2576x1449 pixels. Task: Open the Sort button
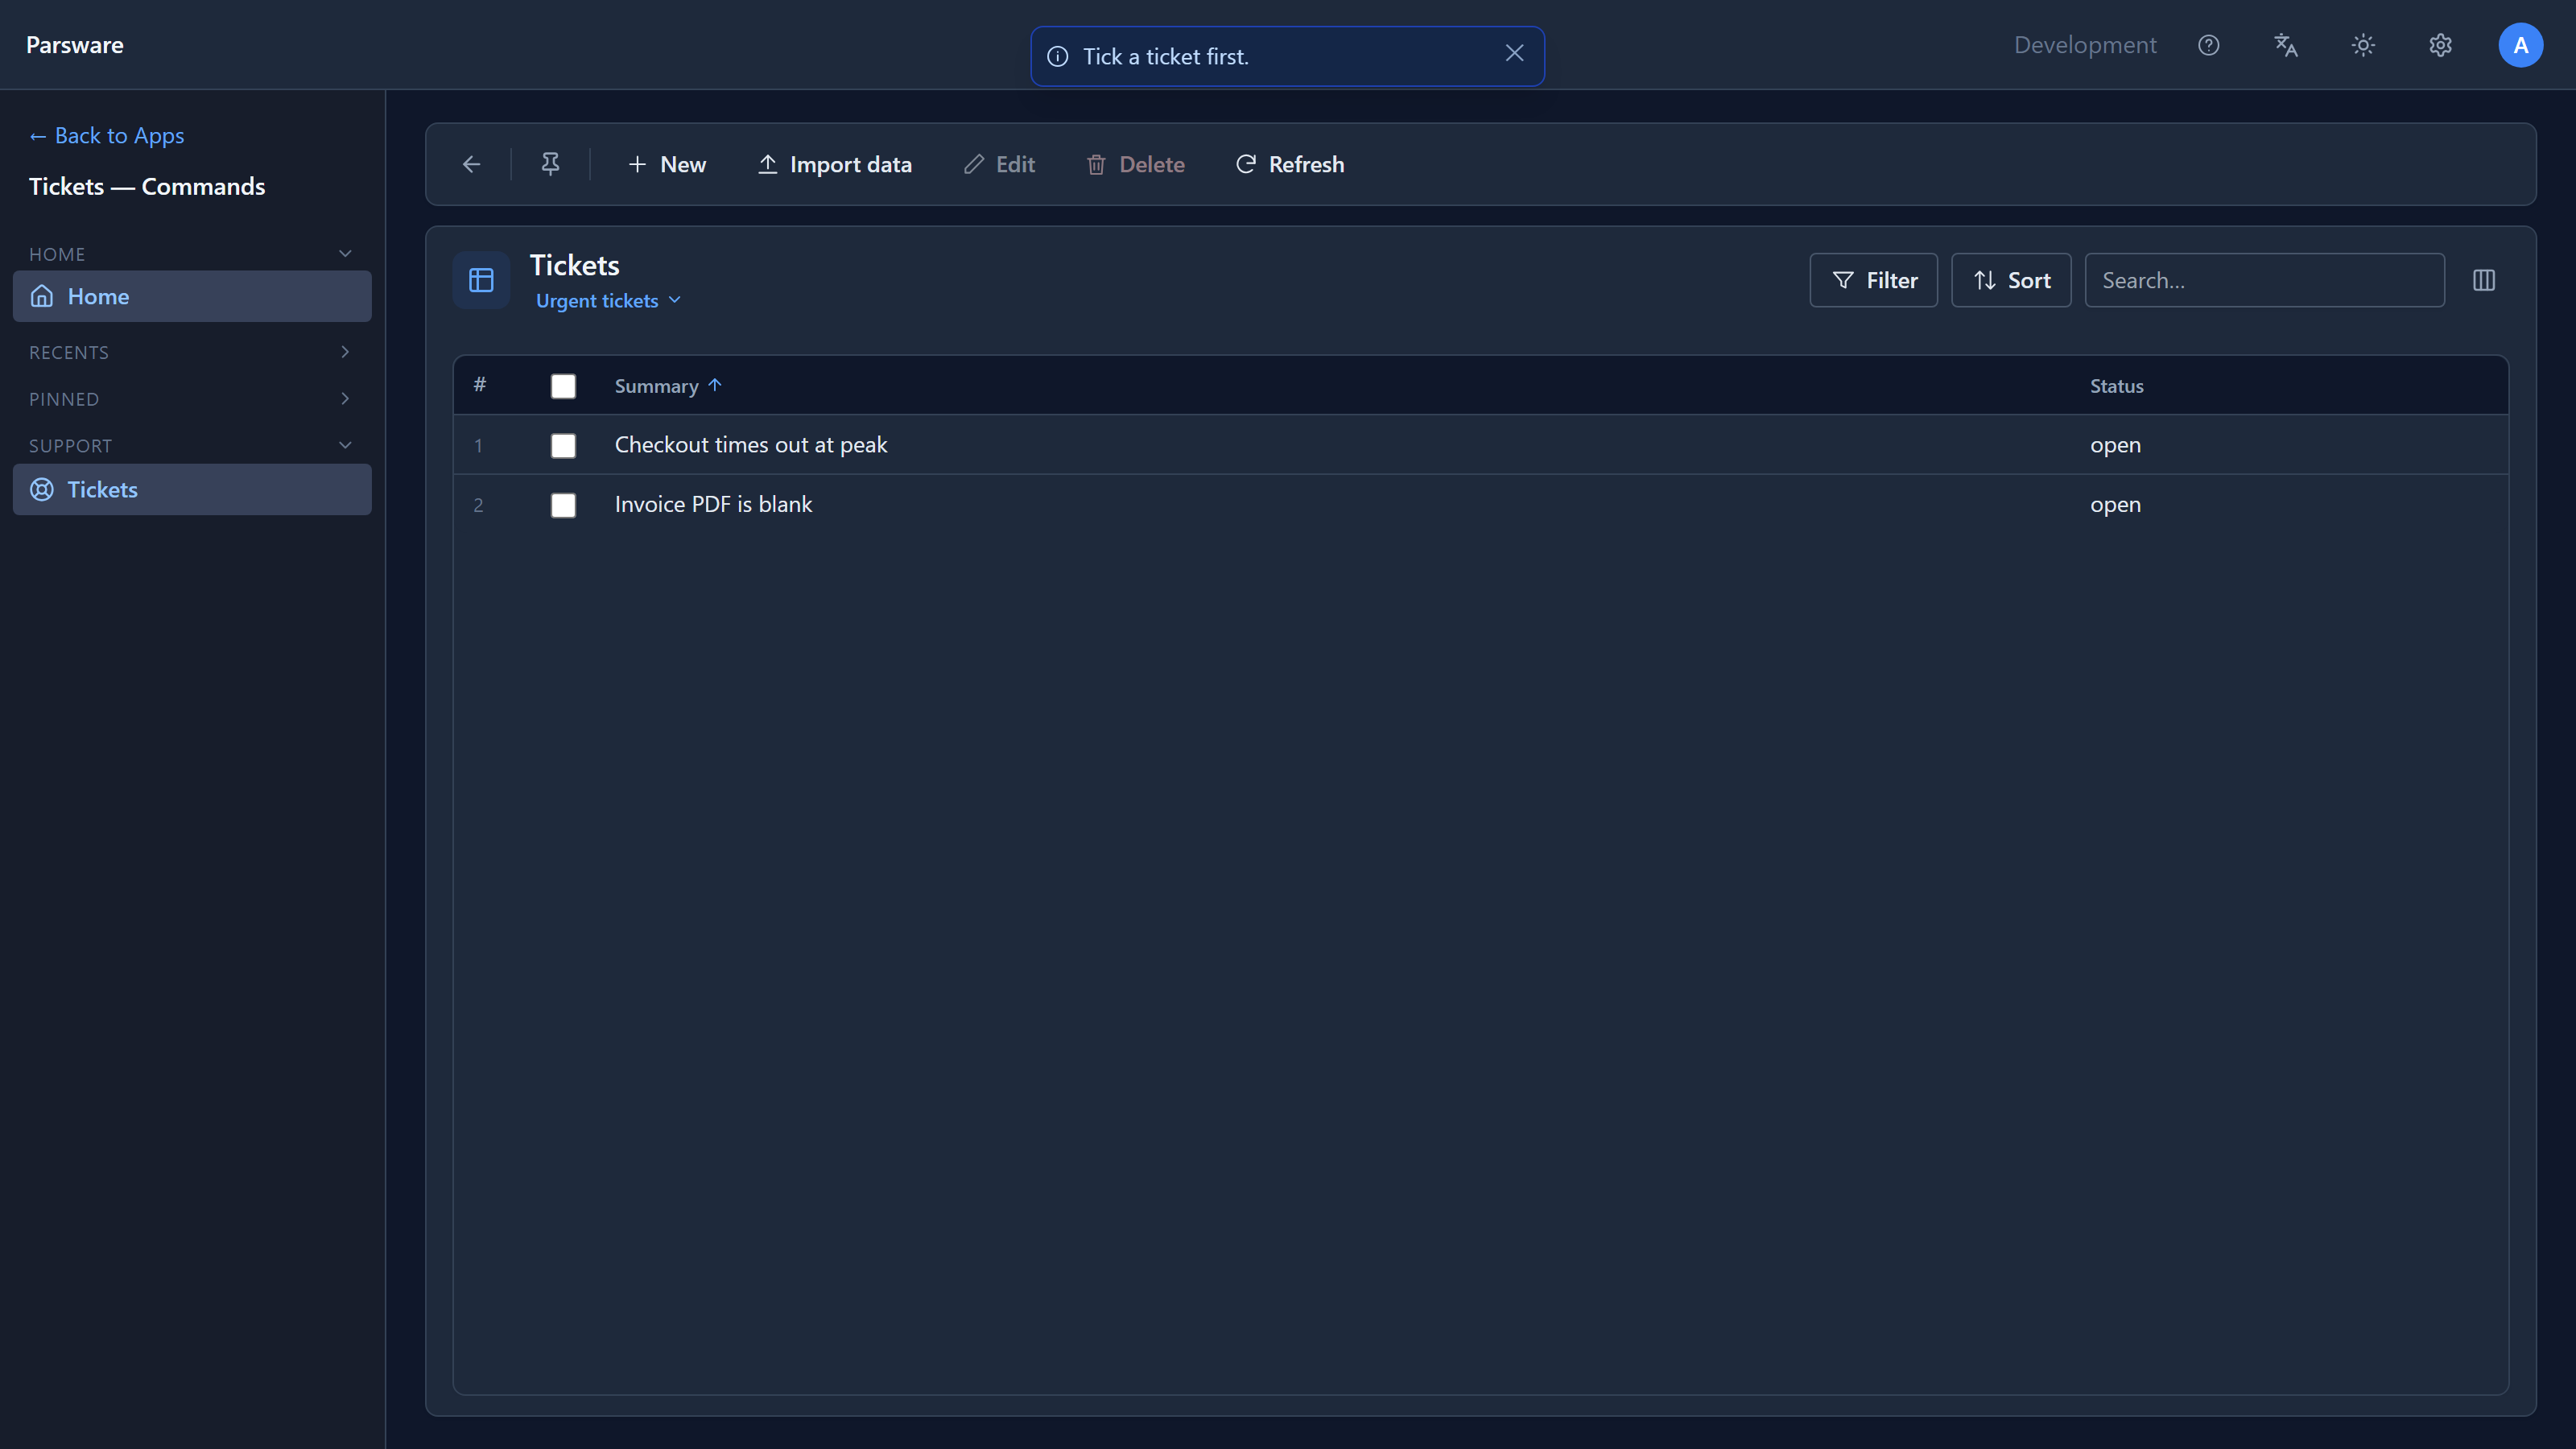tap(2011, 280)
